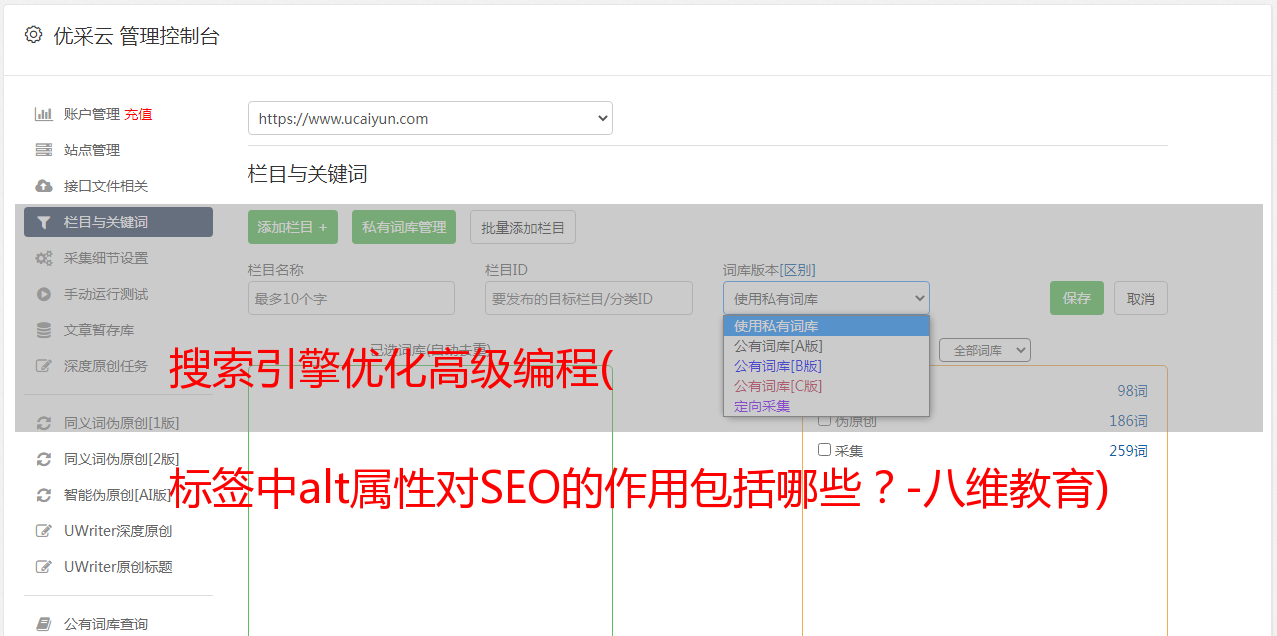This screenshot has height=636, width=1277.
Task: Open 智能伪原创[AI版] menu item
Action: pyautogui.click(x=118, y=495)
